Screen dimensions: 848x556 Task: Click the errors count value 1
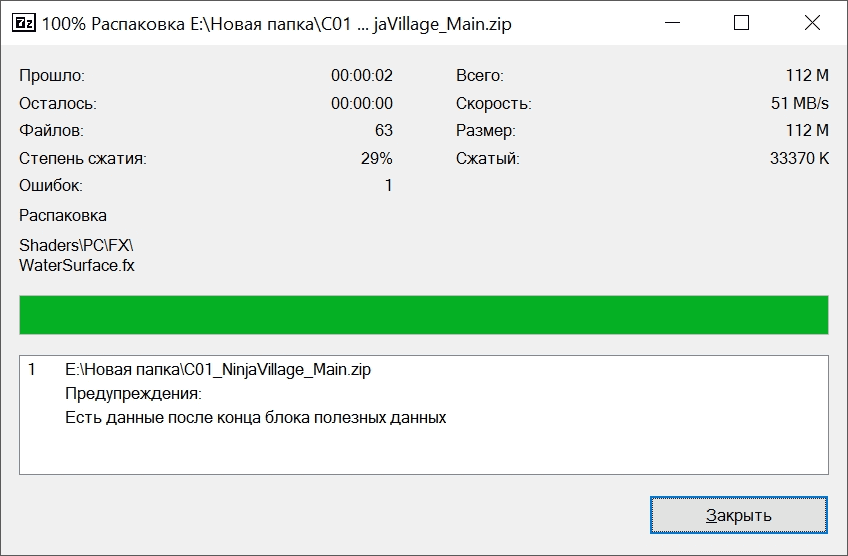coord(388,186)
